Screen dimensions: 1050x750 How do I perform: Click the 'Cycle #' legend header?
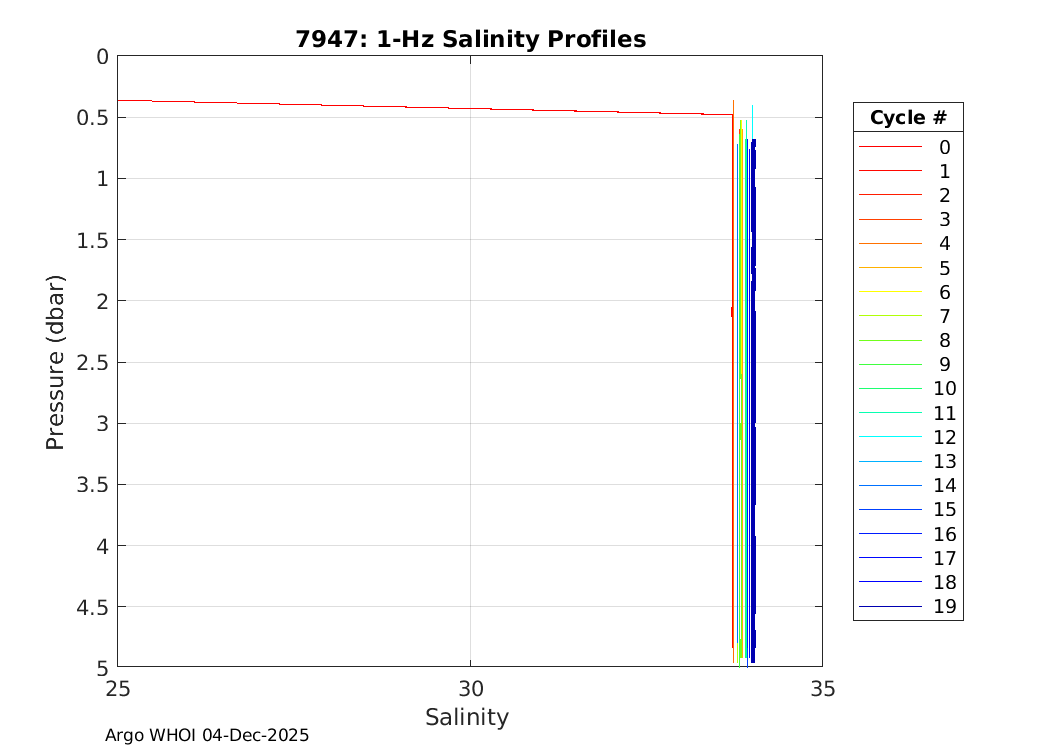[908, 117]
